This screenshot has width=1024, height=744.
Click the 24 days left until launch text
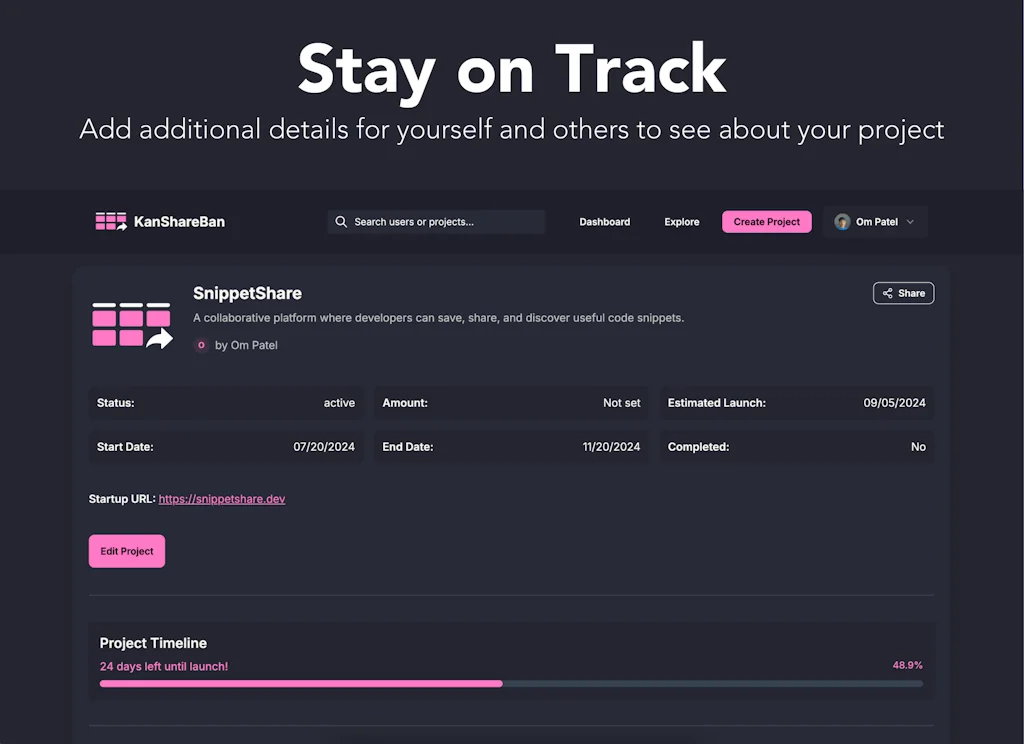coord(164,666)
